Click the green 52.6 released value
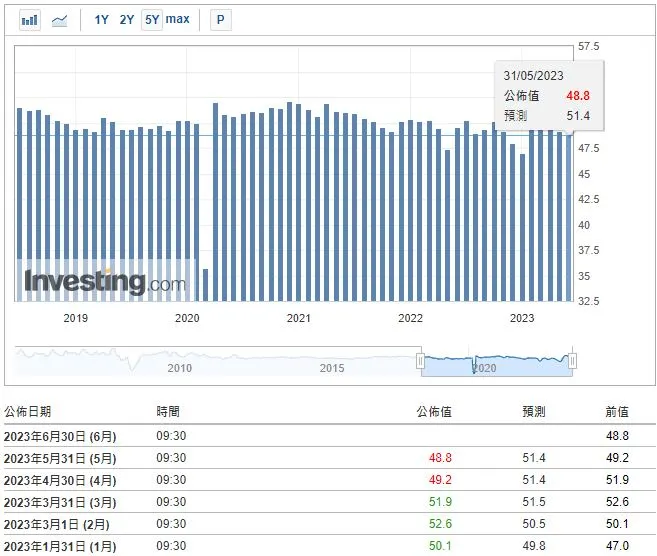This screenshot has height=556, width=657. point(438,524)
